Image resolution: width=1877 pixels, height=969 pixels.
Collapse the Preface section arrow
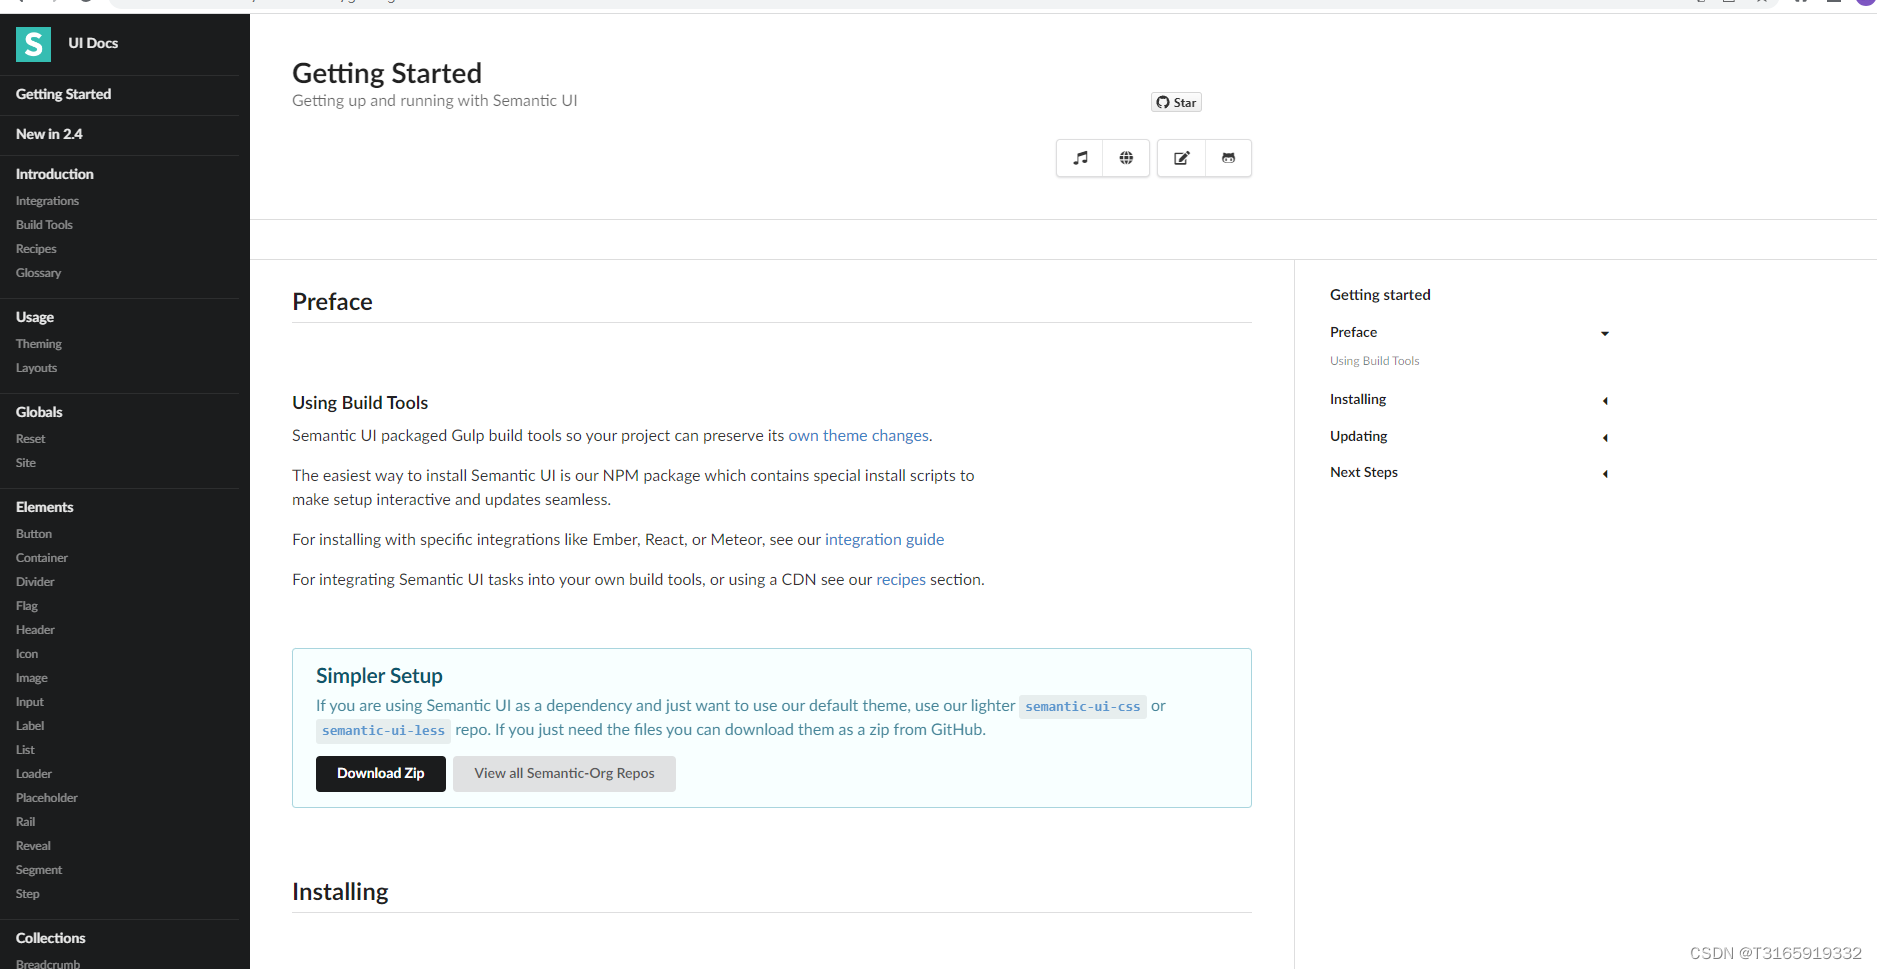click(x=1605, y=333)
